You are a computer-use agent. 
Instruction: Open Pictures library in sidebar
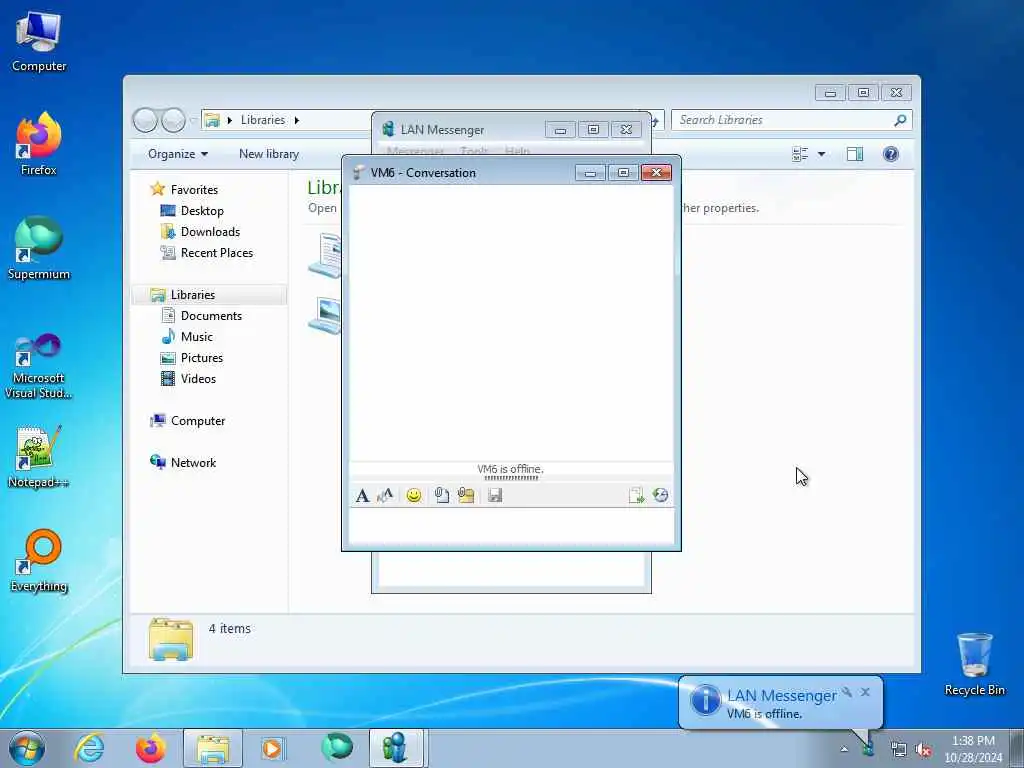tap(201, 358)
